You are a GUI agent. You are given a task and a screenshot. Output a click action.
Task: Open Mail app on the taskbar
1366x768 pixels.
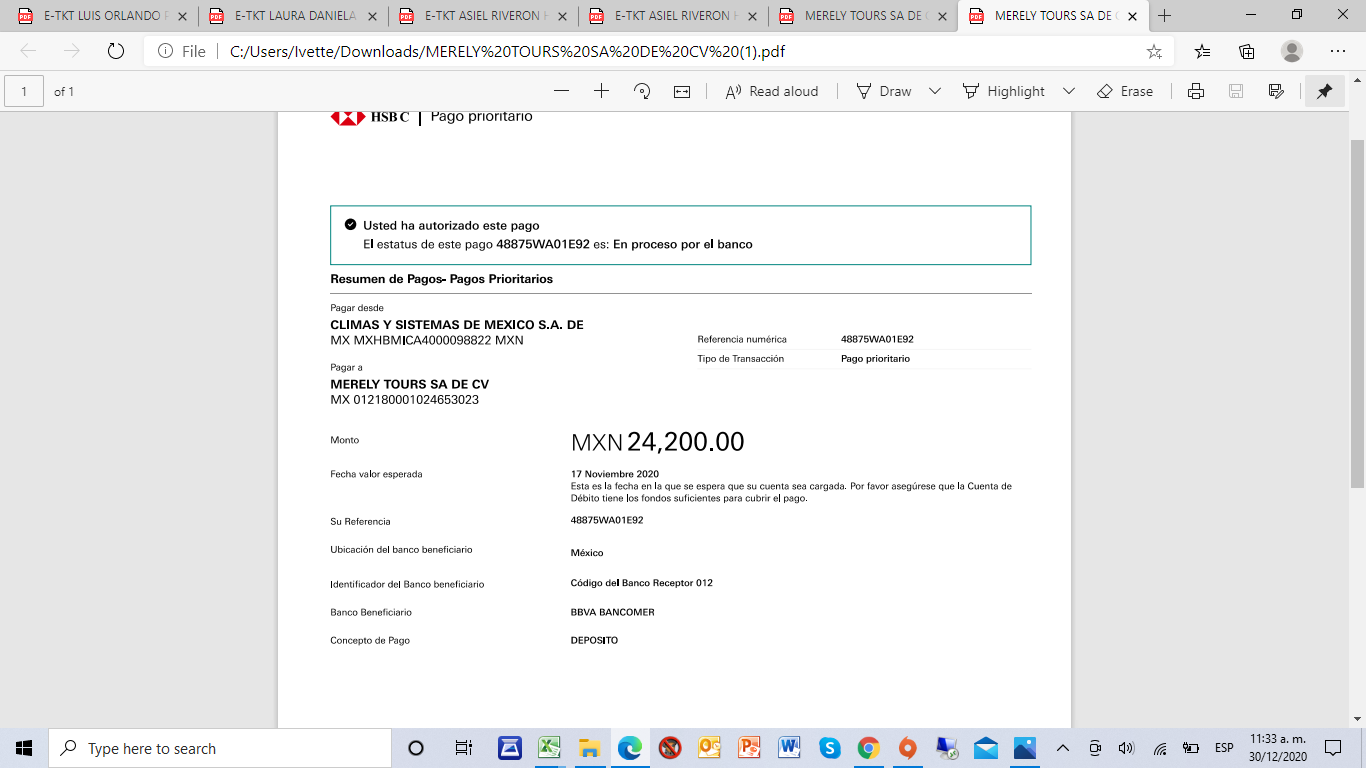(x=985, y=748)
